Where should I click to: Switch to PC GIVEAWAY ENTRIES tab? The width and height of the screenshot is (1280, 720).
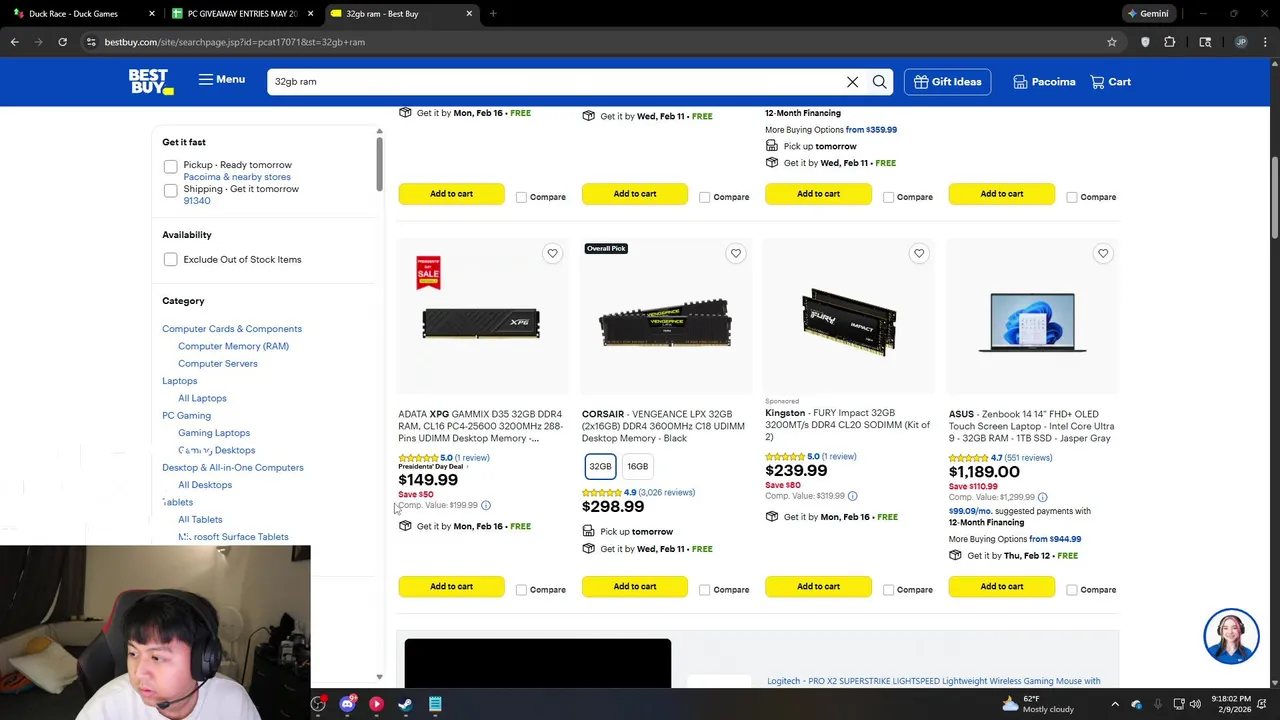pyautogui.click(x=242, y=14)
